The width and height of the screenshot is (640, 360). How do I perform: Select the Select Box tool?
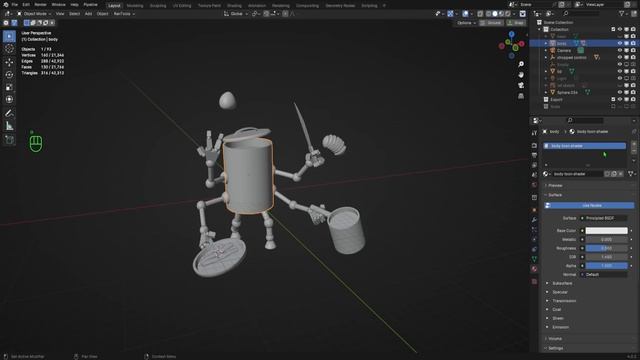(9, 36)
